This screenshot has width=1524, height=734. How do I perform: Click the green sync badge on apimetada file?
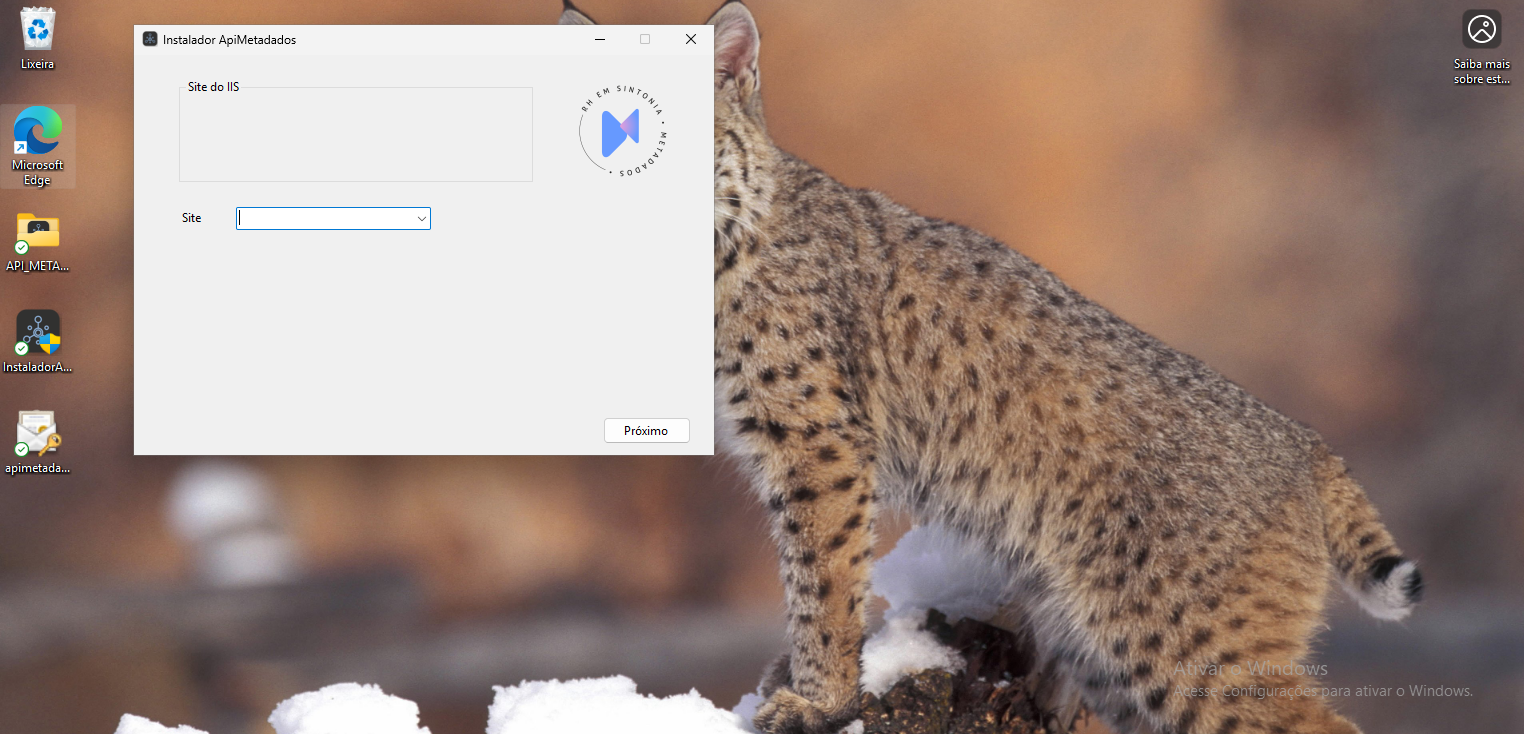[x=22, y=449]
